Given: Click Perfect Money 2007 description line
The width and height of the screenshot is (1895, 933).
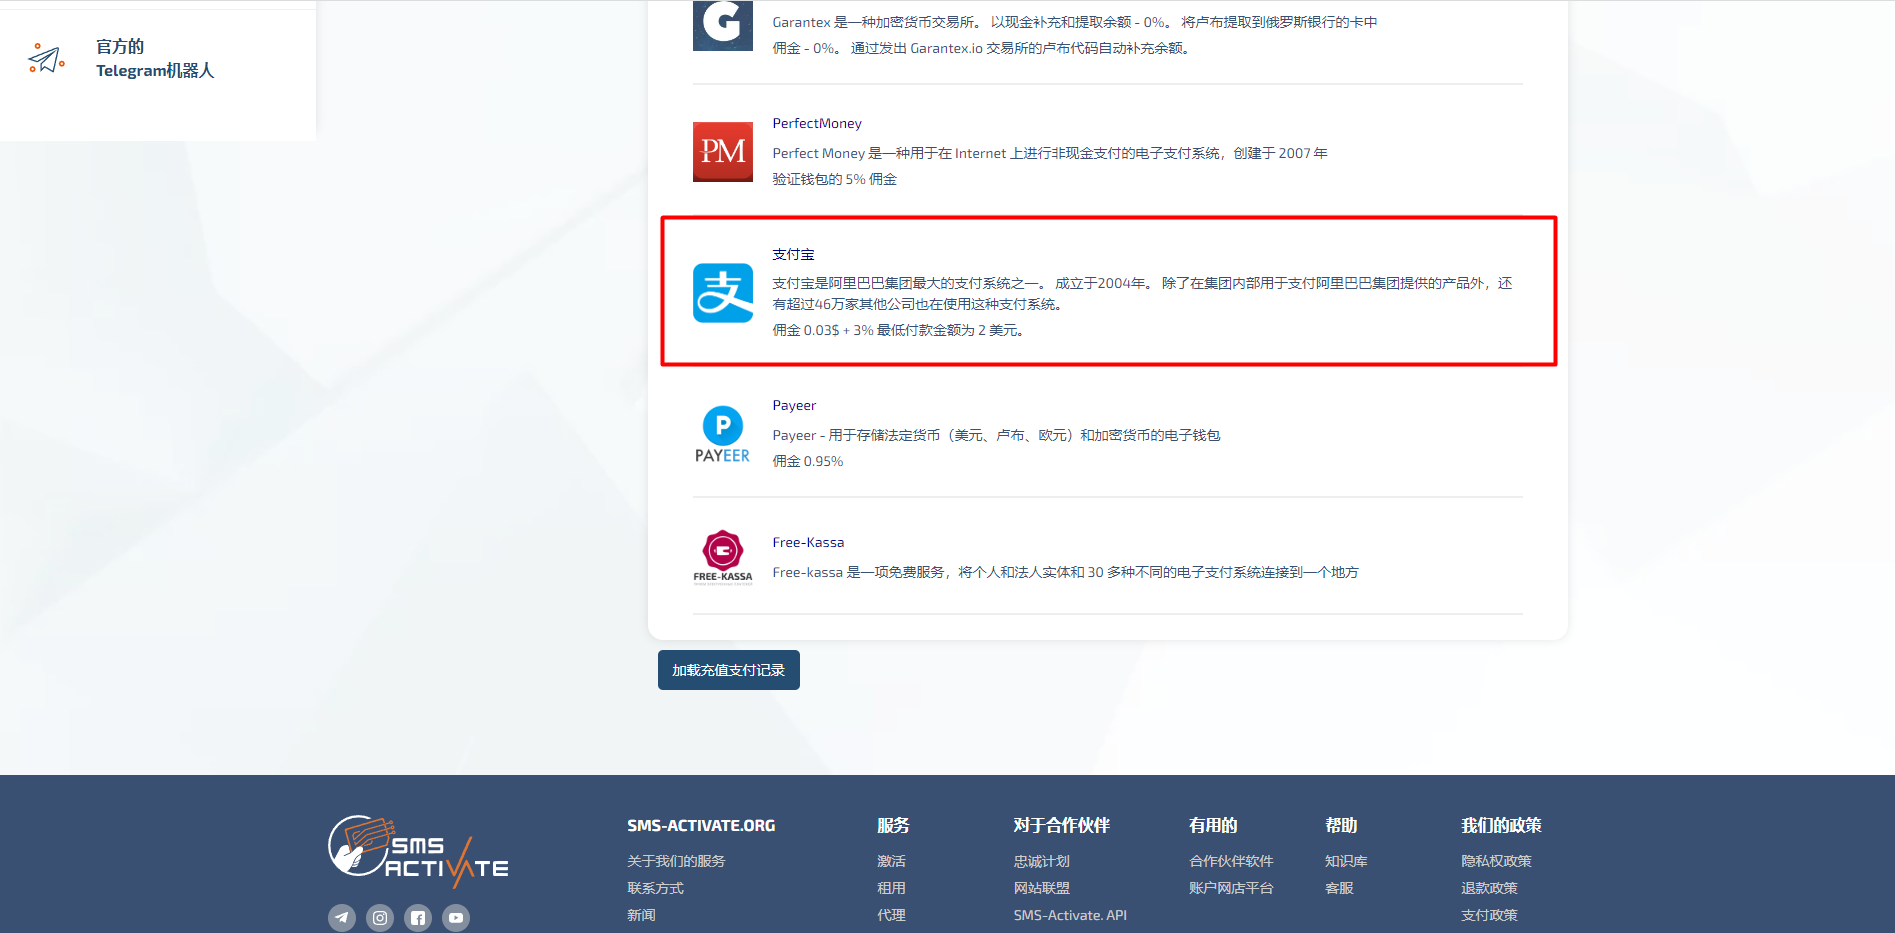Looking at the screenshot, I should tap(1050, 153).
